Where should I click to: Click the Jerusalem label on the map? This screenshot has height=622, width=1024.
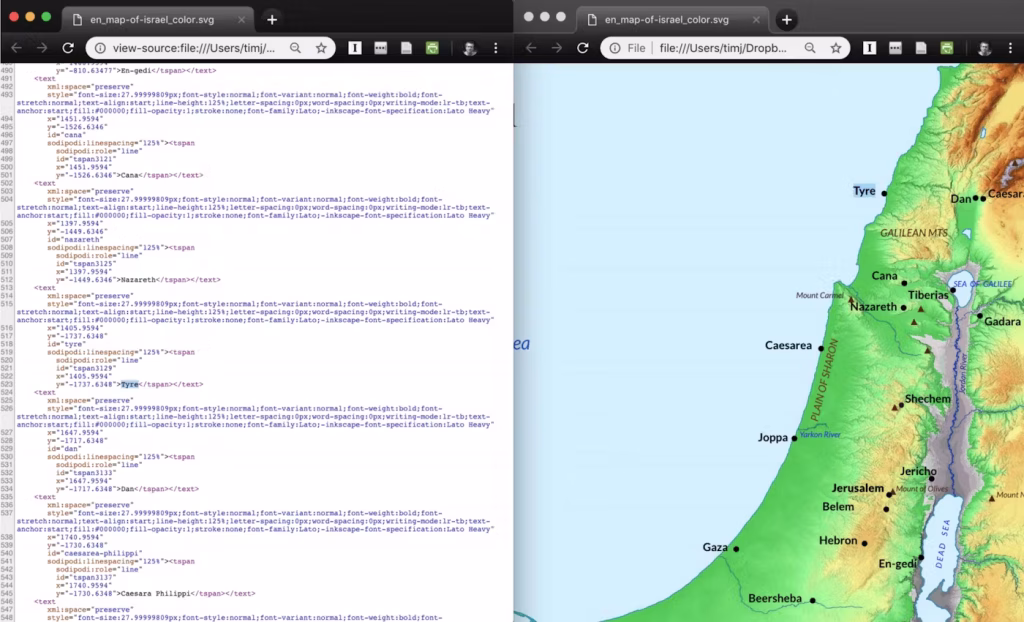858,489
